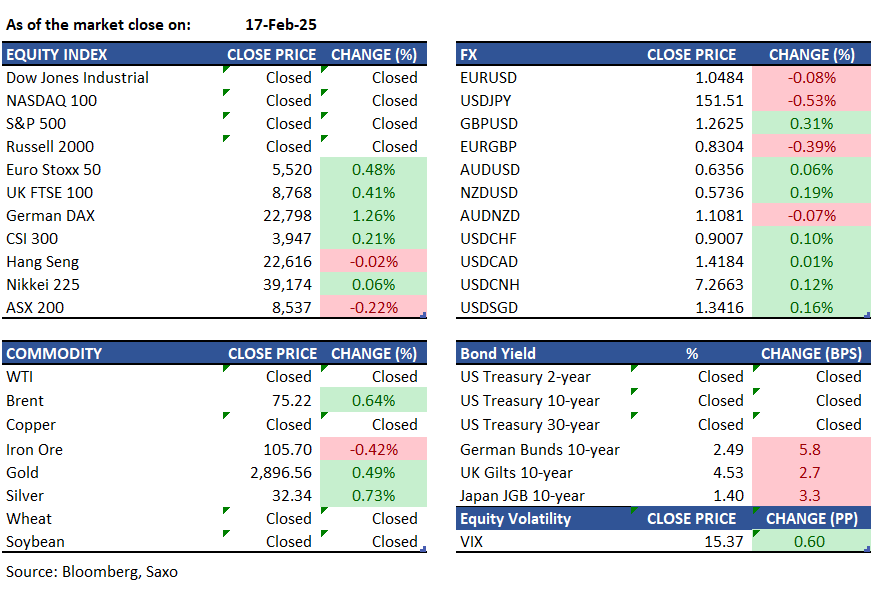Screen dimensions: 872x590
Task: Select the German Bunds 10-year change 5.8
Action: (810, 450)
